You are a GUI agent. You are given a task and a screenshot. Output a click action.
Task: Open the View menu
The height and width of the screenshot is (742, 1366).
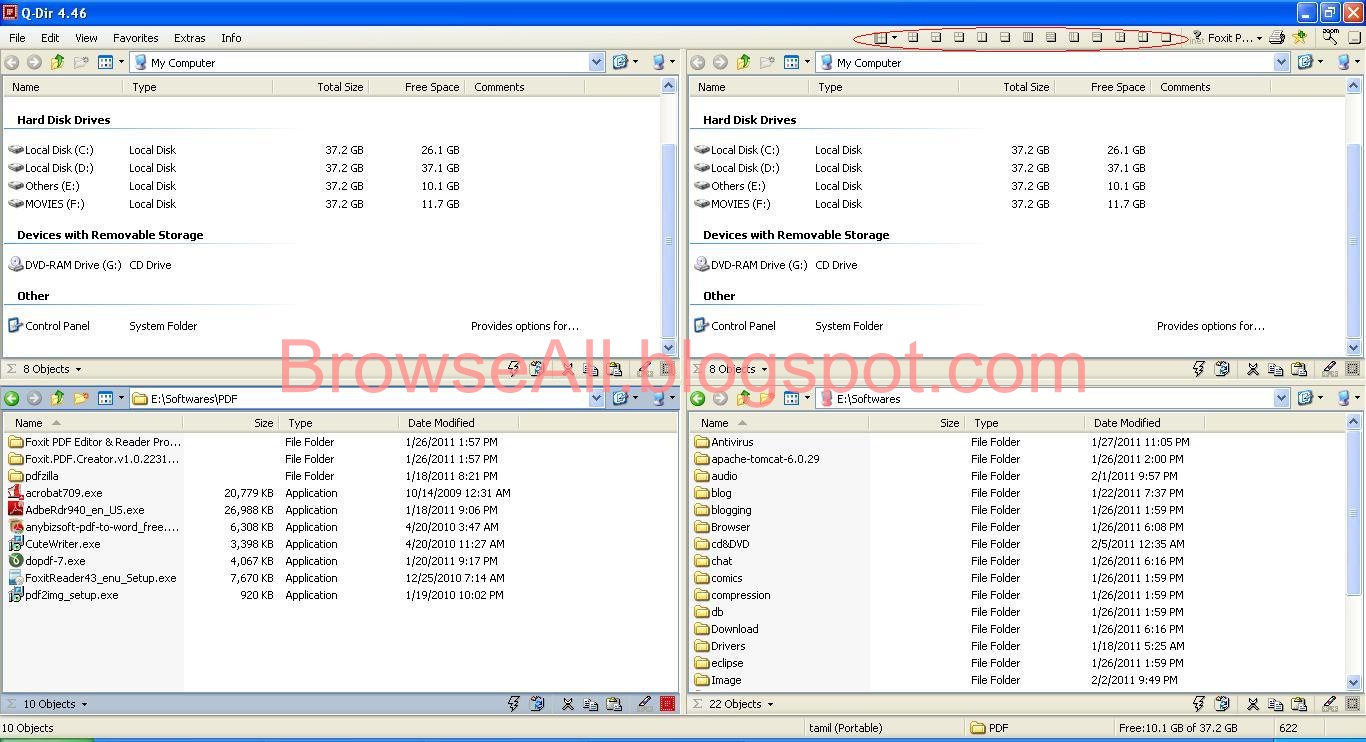(x=86, y=38)
